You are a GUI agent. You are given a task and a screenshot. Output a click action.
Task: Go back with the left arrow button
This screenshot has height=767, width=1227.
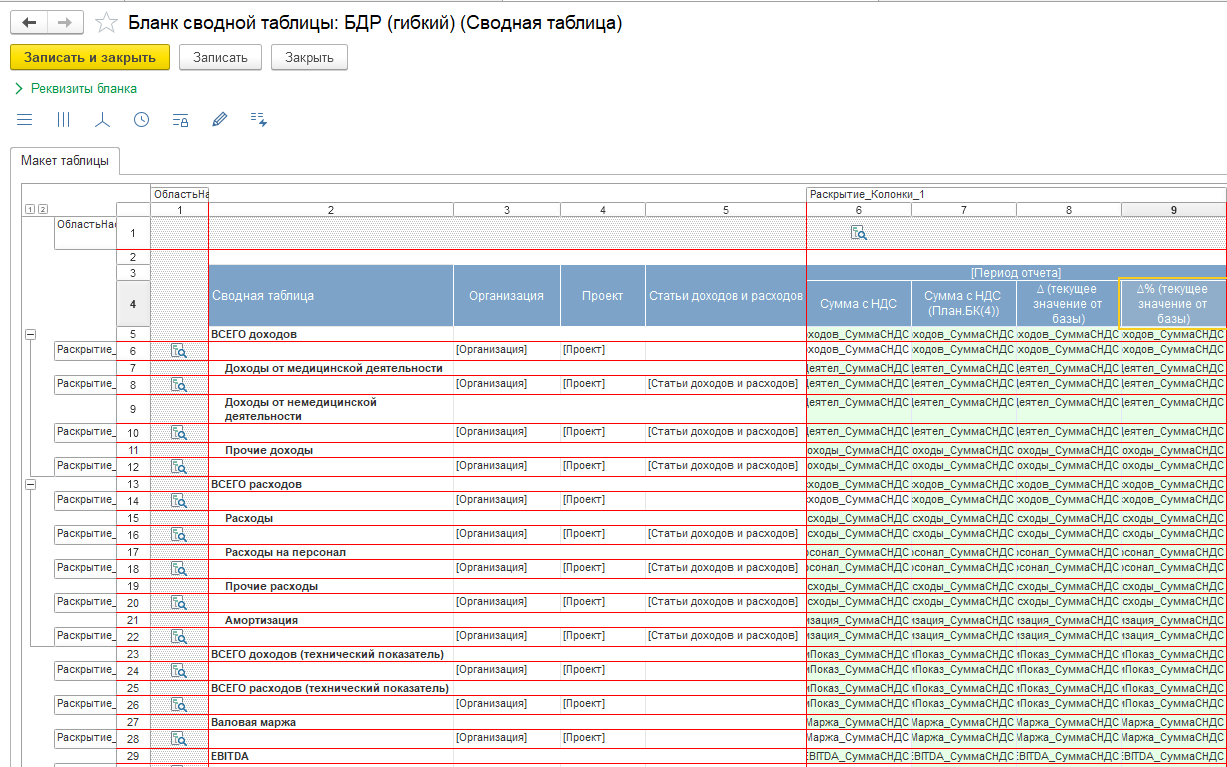coord(30,23)
